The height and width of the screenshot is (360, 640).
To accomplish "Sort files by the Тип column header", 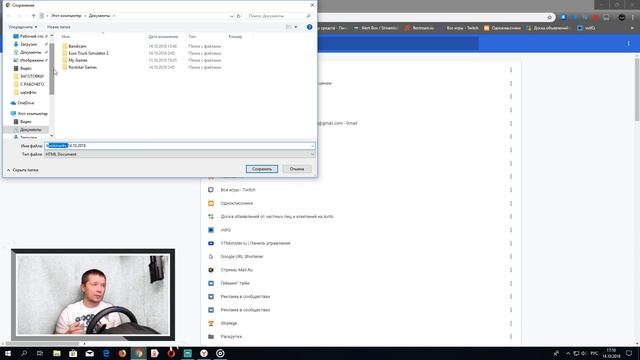I will click(192, 37).
